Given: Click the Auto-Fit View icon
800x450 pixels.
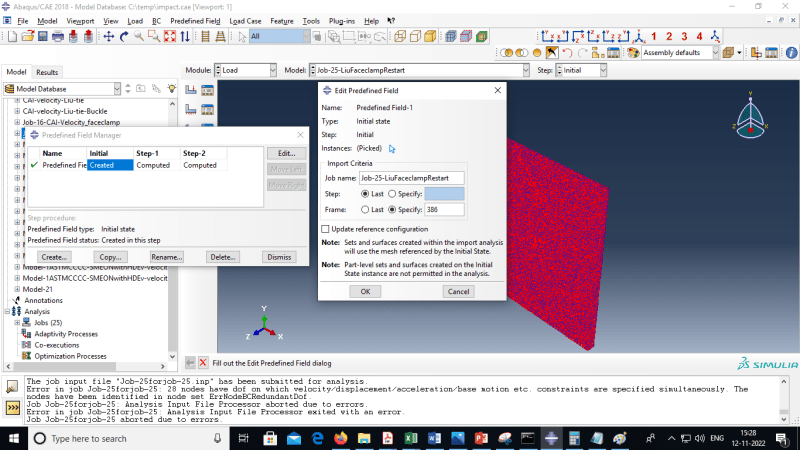Looking at the screenshot, I should [169, 36].
